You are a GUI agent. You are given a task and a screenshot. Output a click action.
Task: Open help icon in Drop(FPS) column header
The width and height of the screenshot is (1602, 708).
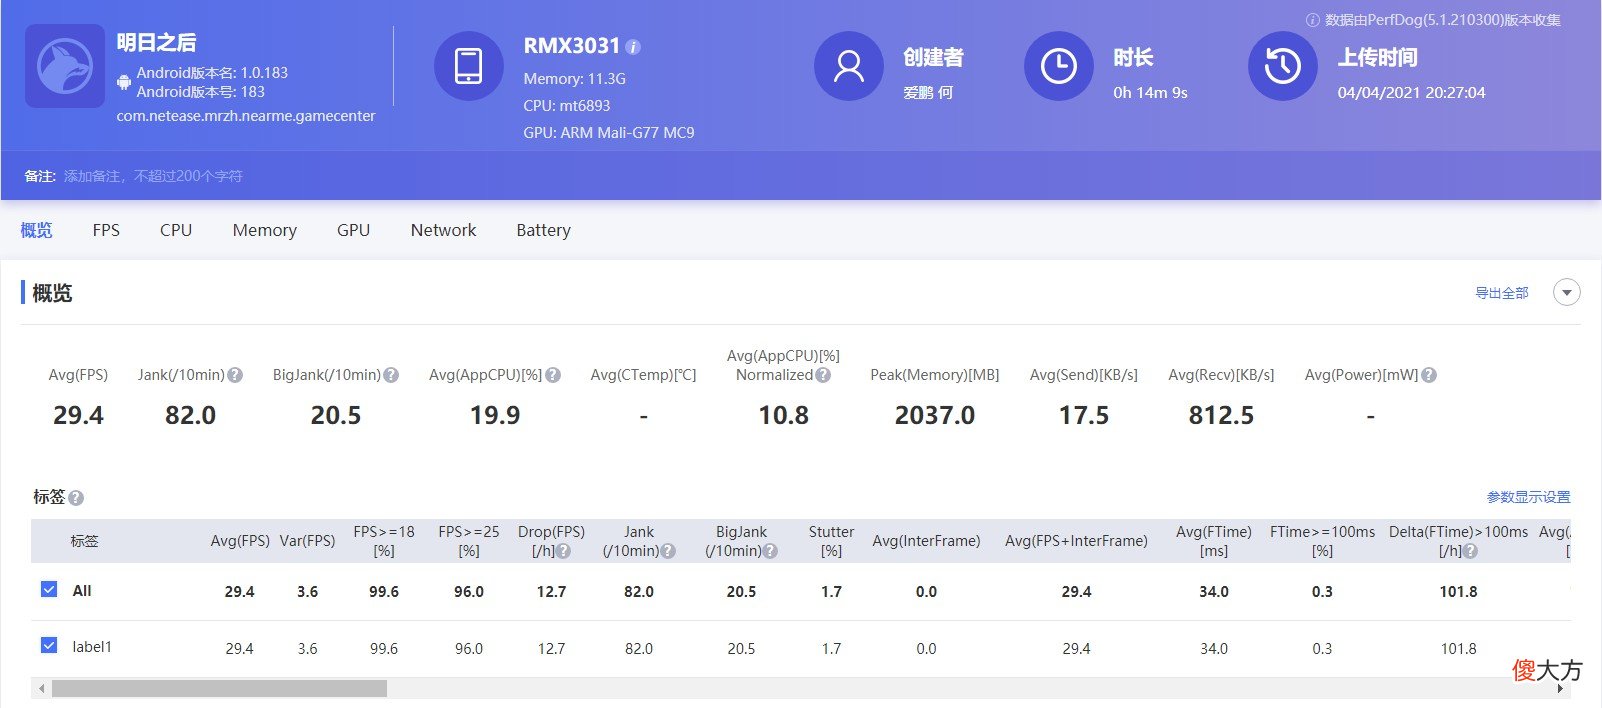click(564, 551)
